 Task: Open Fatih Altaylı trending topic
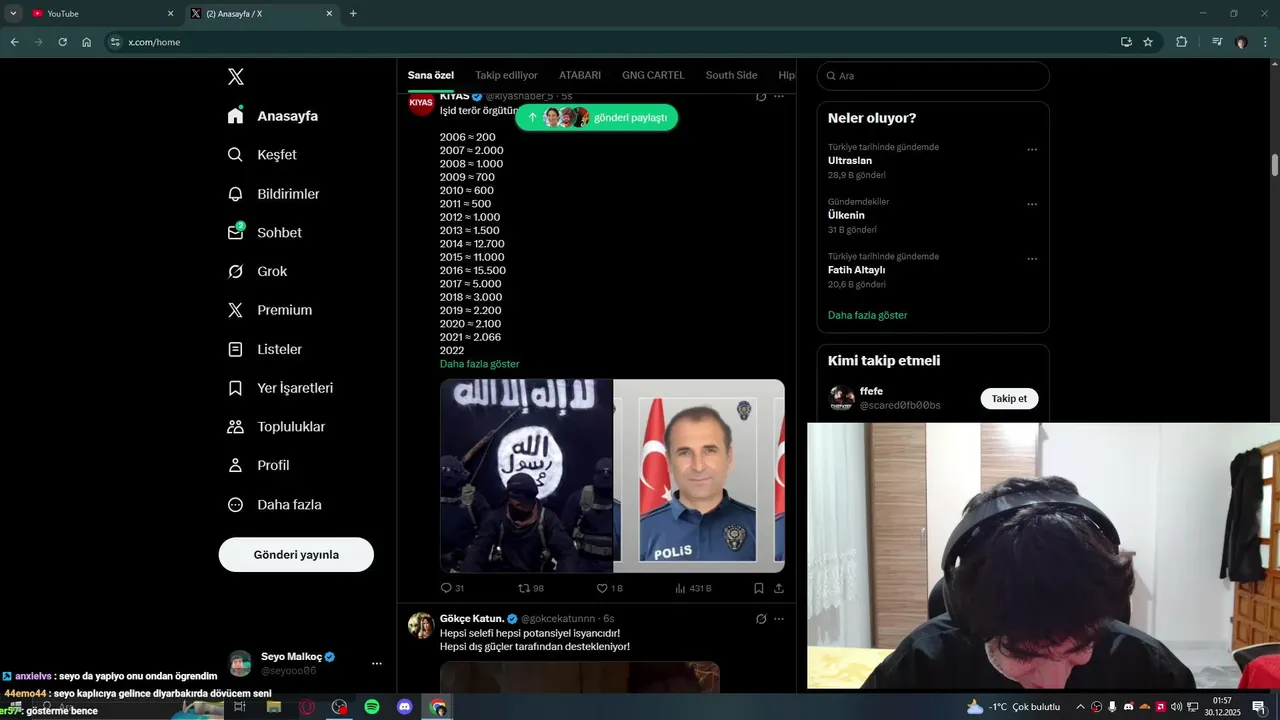(x=856, y=270)
